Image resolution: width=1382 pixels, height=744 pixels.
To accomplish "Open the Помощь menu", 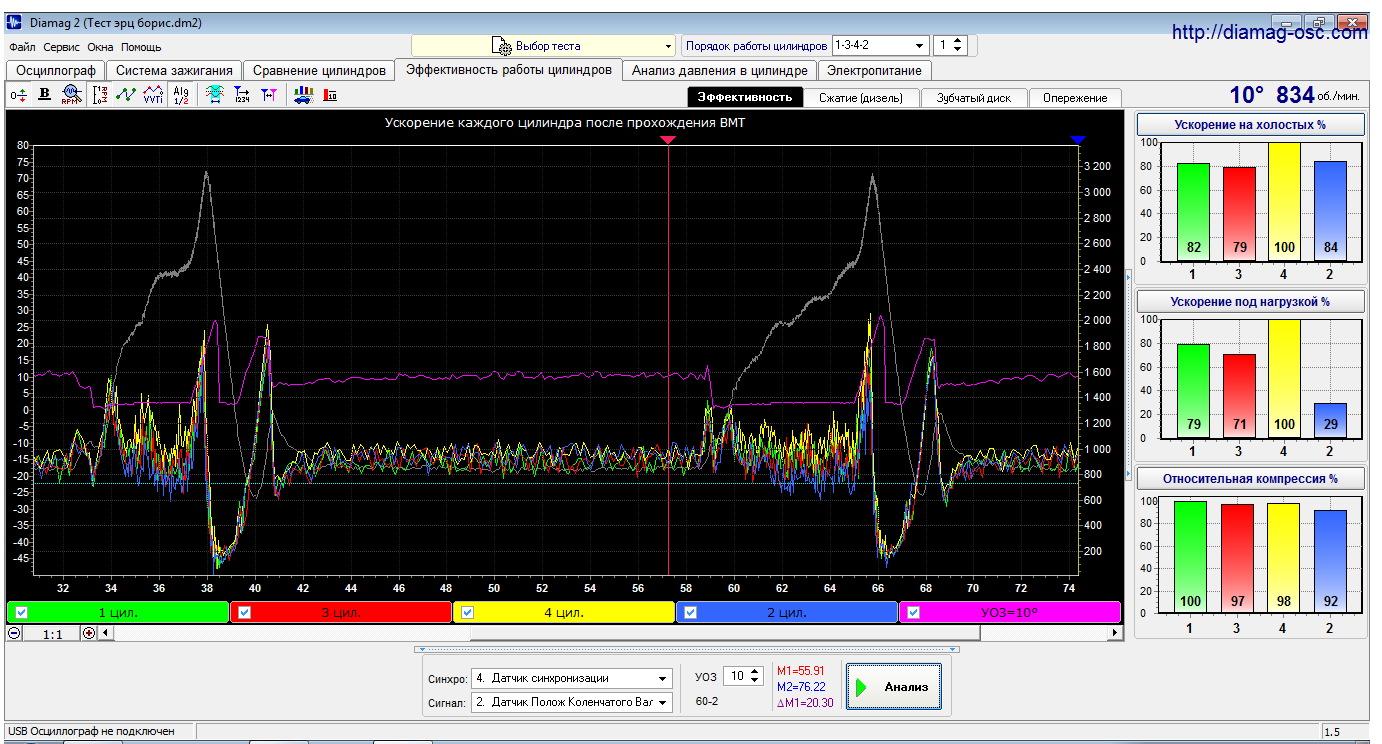I will (x=142, y=47).
